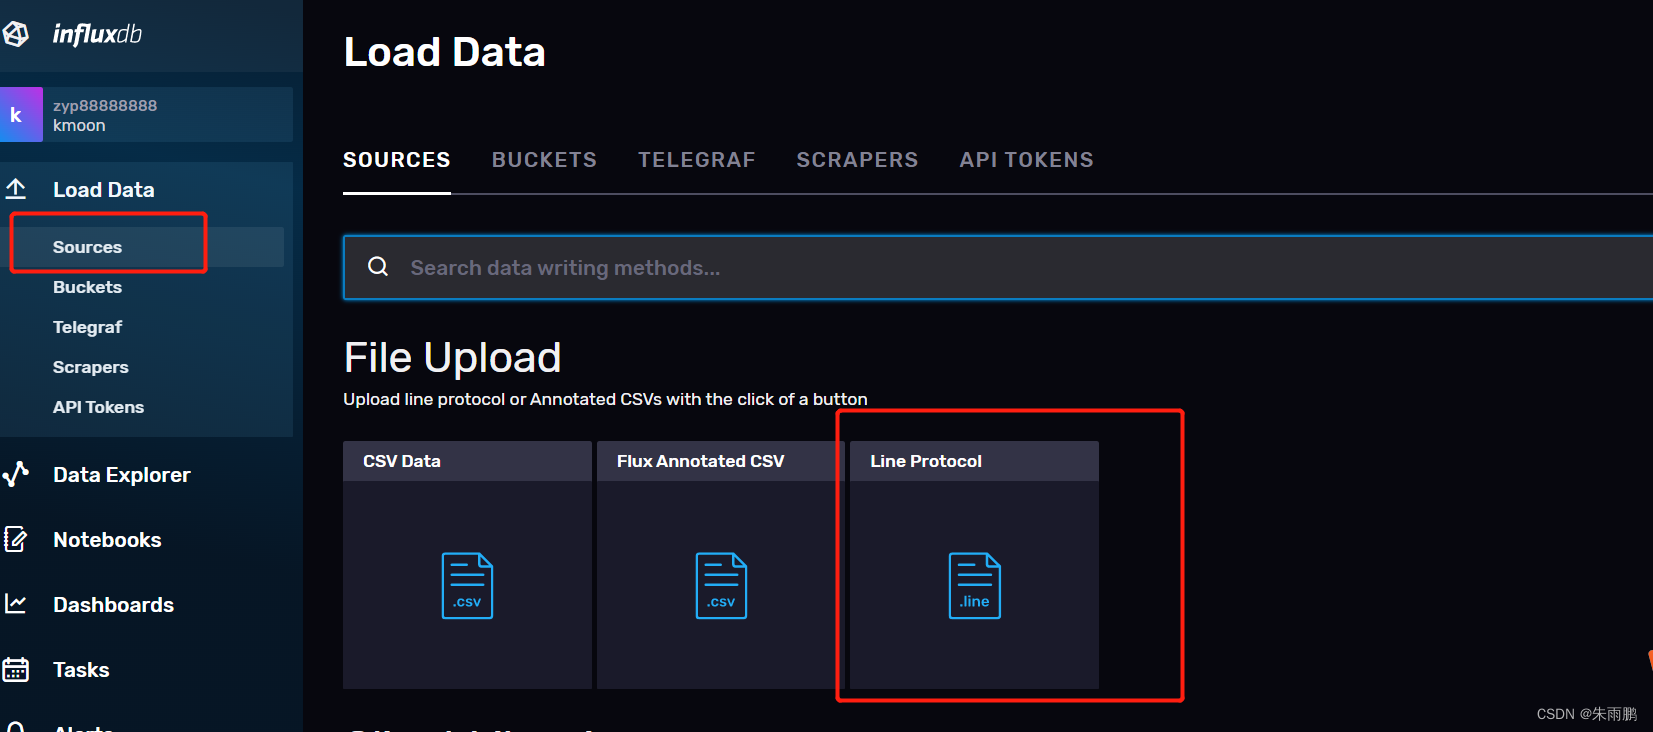Viewport: 1653px width, 732px height.
Task: Choose the Line Protocol card title
Action: coord(926,461)
